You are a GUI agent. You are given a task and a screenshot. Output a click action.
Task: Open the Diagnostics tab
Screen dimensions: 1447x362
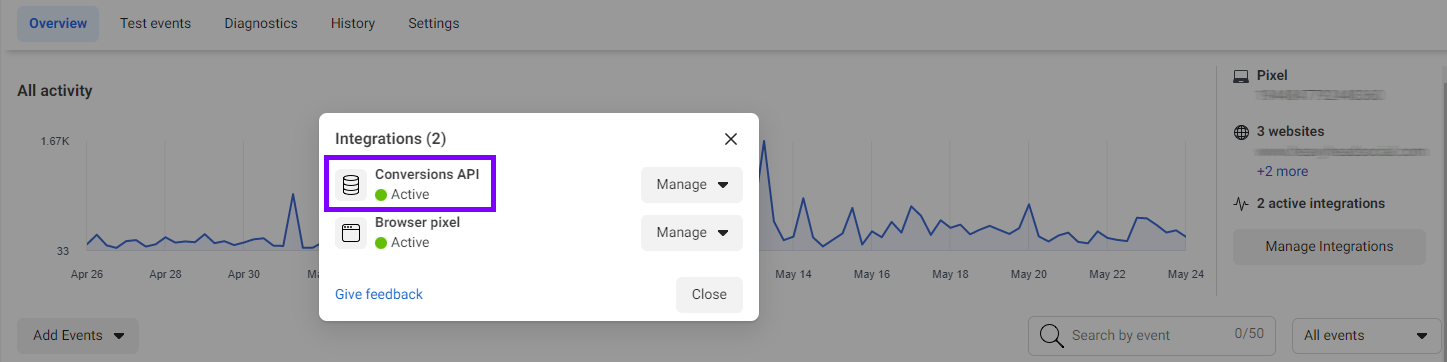tap(261, 23)
